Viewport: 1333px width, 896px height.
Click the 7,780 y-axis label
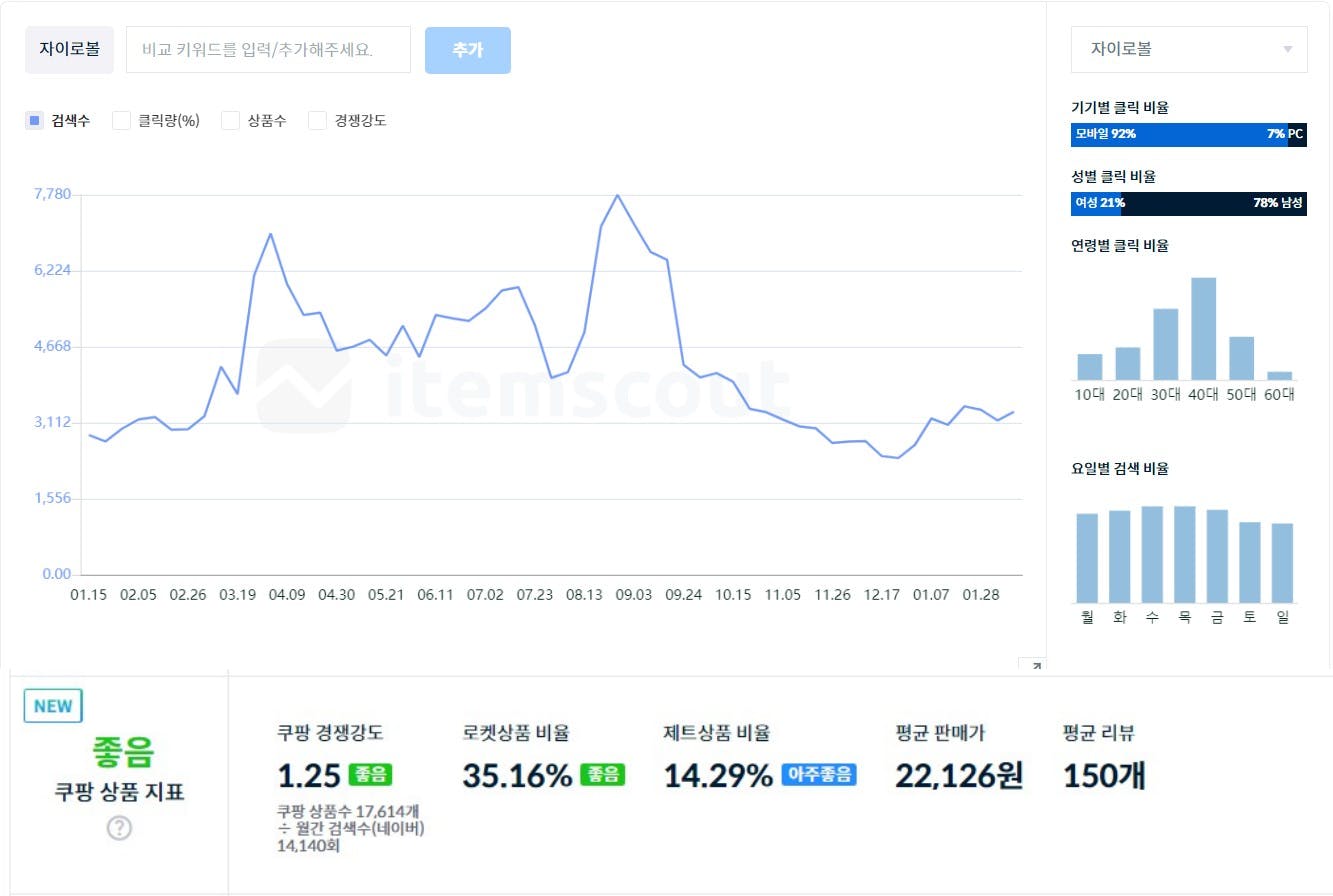click(53, 194)
